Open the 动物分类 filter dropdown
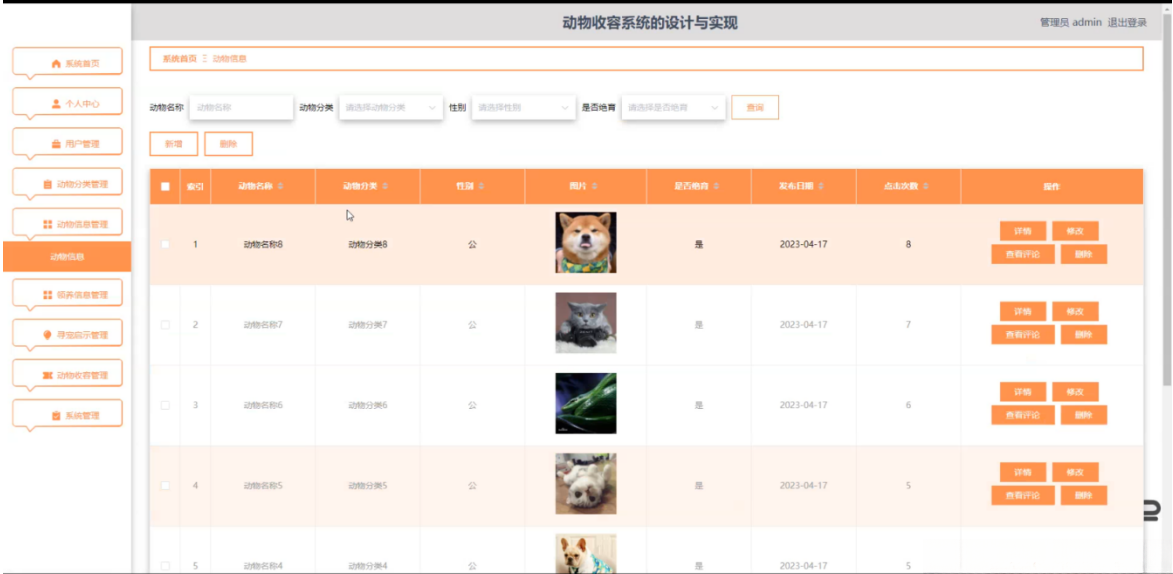The image size is (1173, 574). tap(391, 108)
